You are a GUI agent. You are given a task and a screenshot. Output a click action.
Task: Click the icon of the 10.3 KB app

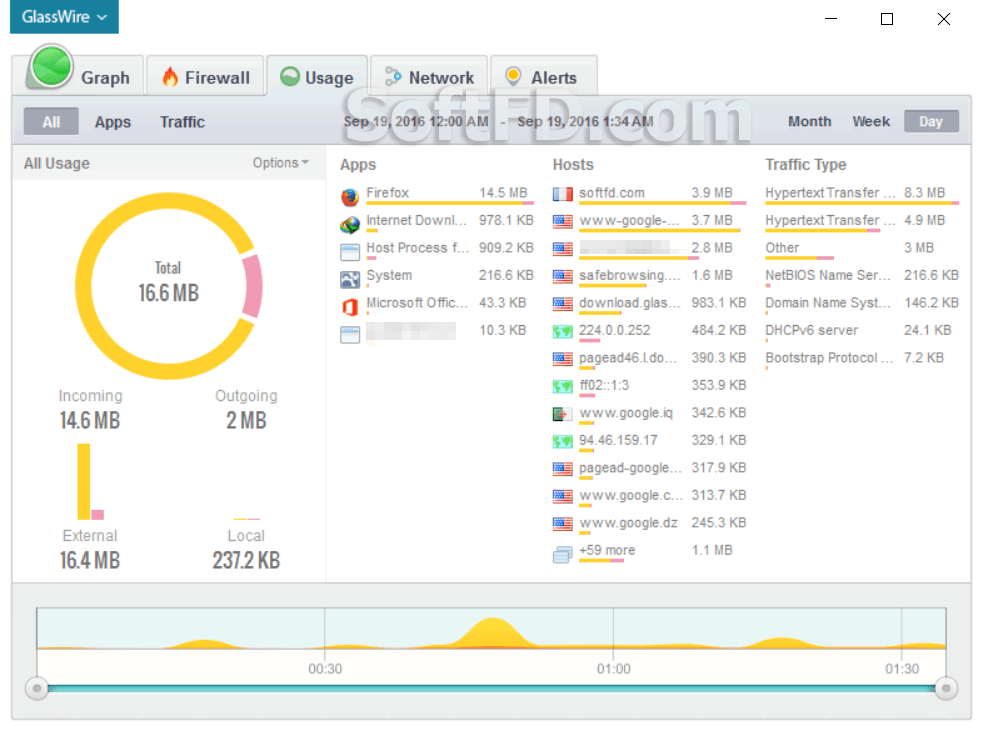pyautogui.click(x=350, y=334)
